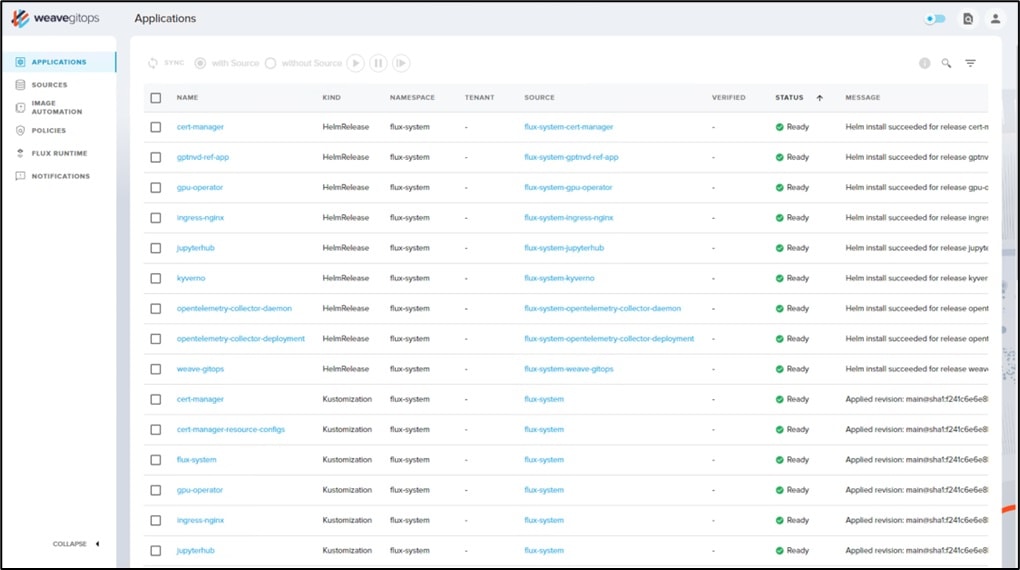The width and height of the screenshot is (1020, 570).
Task: Open table search magnifier icon
Action: coord(946,63)
